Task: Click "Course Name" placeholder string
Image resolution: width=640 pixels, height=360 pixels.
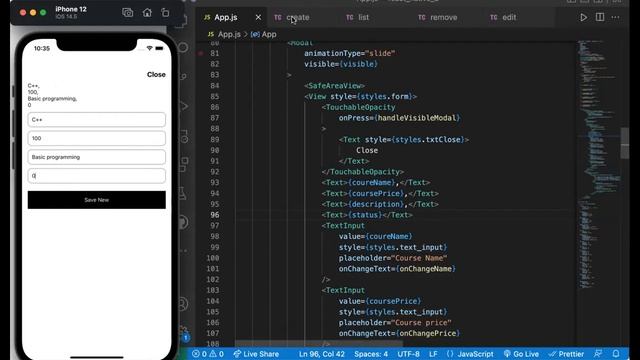Action: pos(419,258)
